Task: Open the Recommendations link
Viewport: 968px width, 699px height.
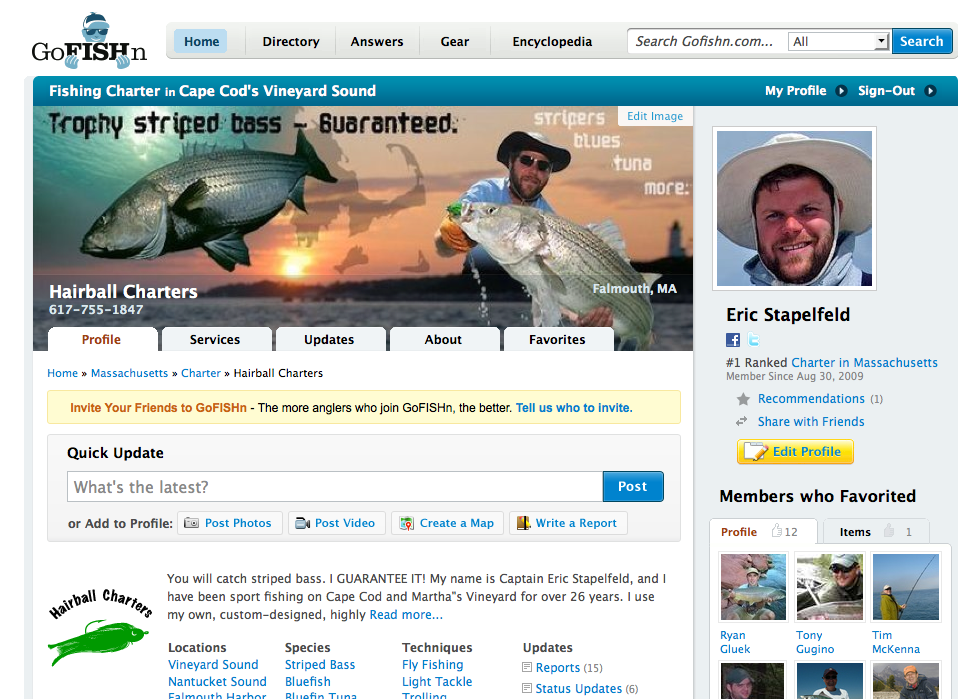Action: [811, 399]
